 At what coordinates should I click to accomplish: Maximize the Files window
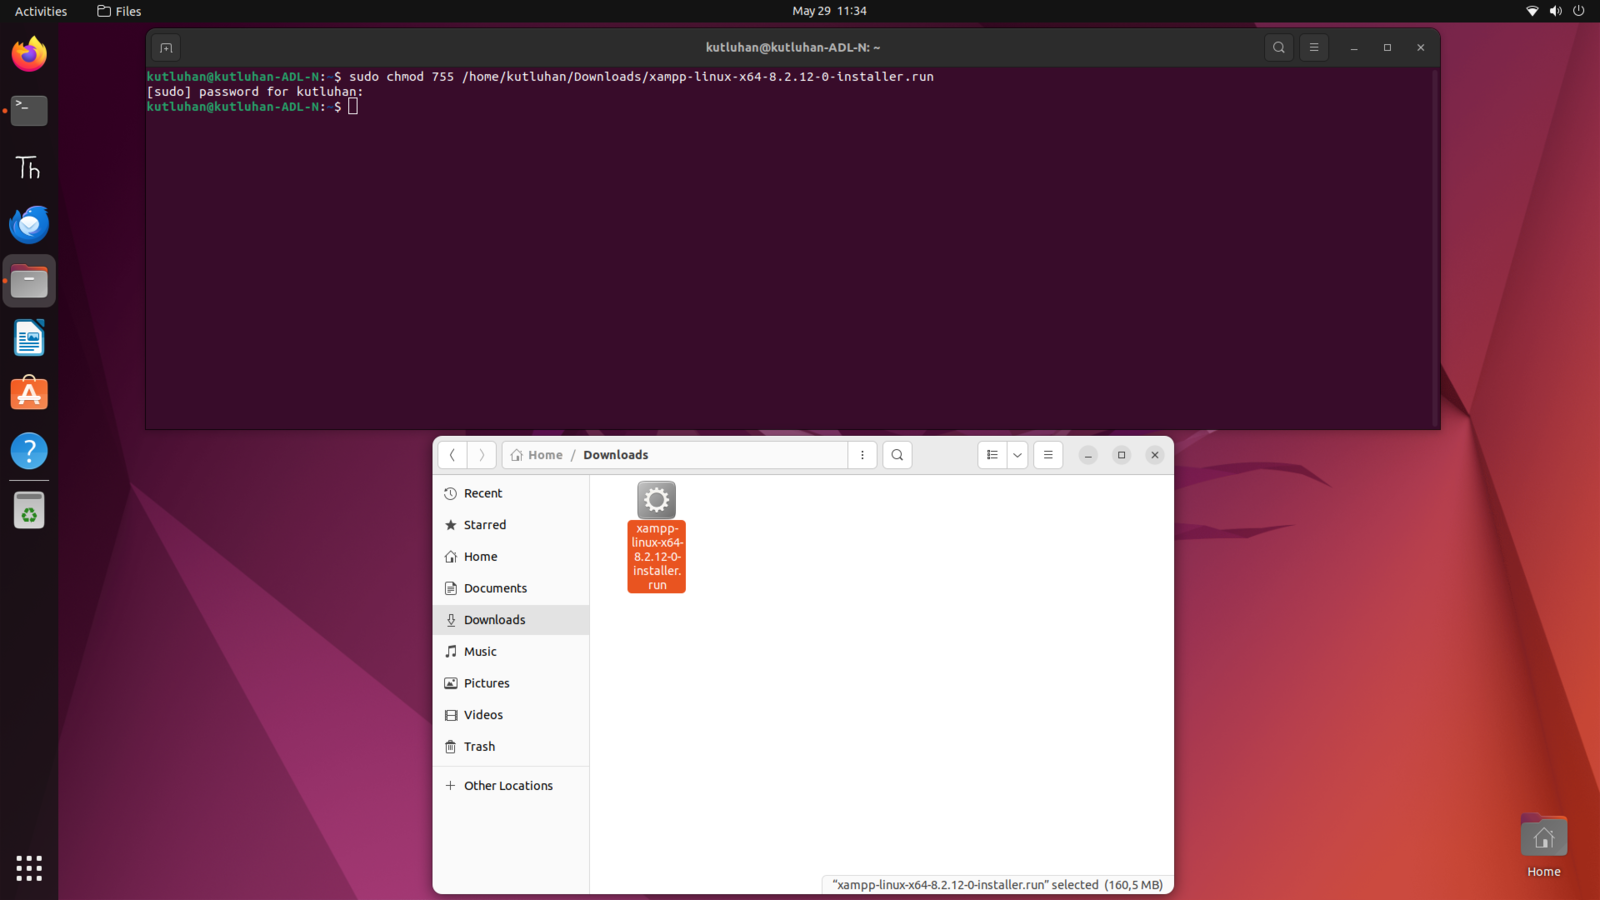click(1121, 455)
